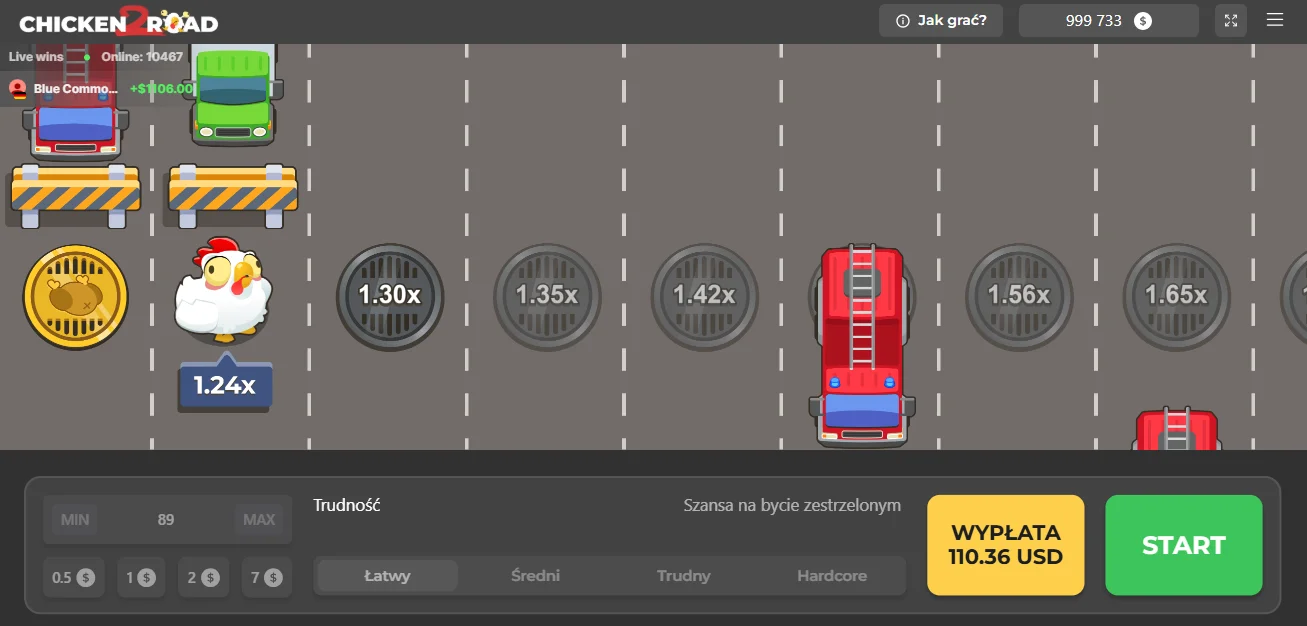This screenshot has height=626, width=1307.
Task: Open the Jak grać? help button
Action: (x=940, y=20)
